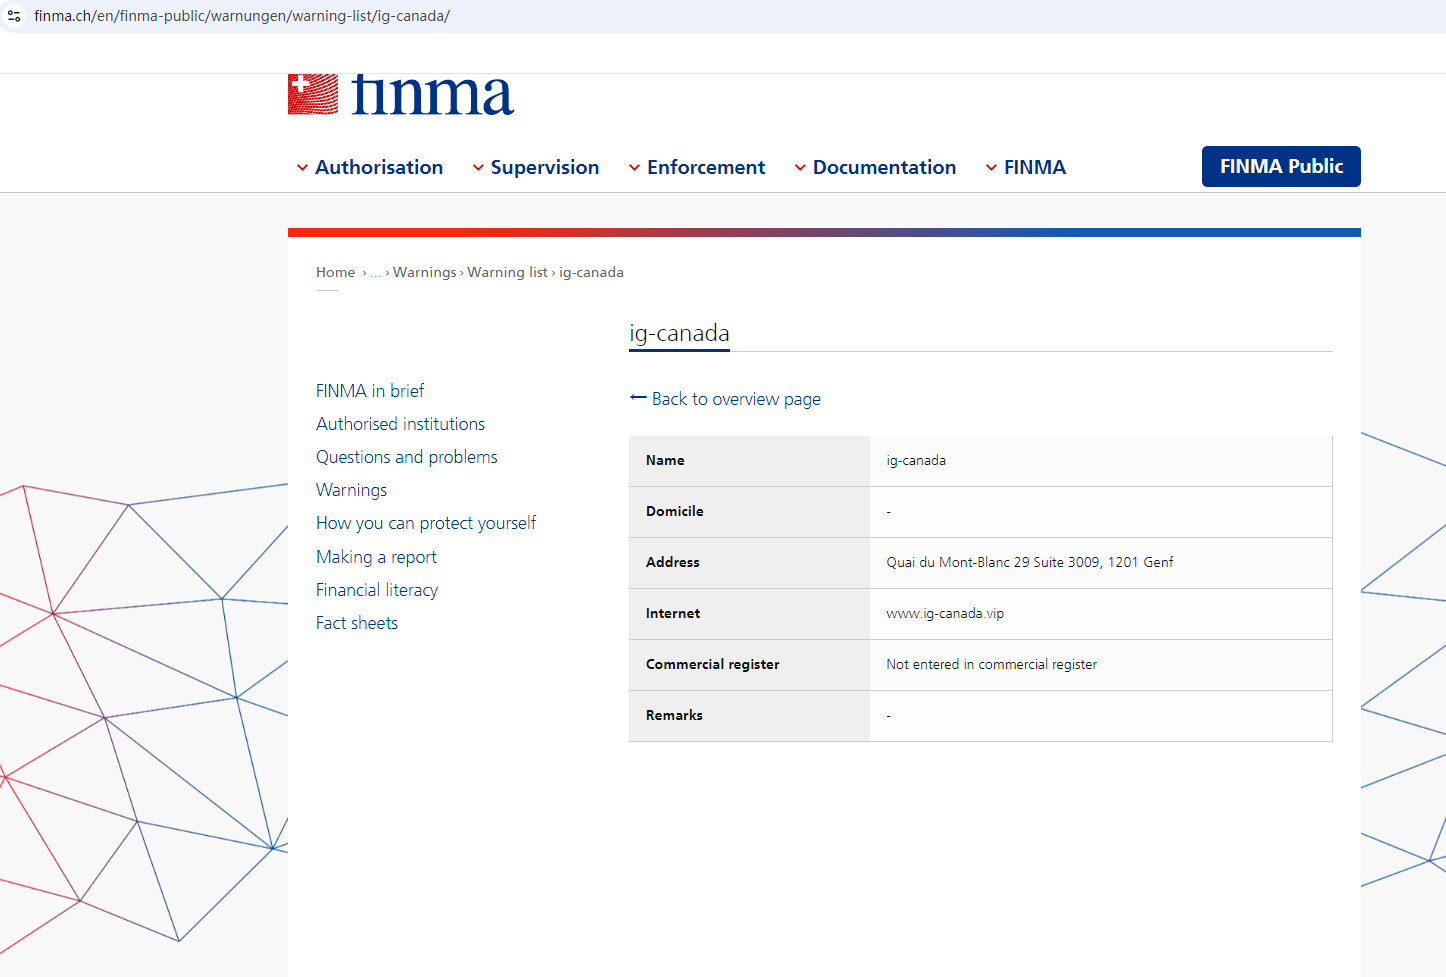Click the browser address bar URL
The height and width of the screenshot is (977, 1446).
242,16
